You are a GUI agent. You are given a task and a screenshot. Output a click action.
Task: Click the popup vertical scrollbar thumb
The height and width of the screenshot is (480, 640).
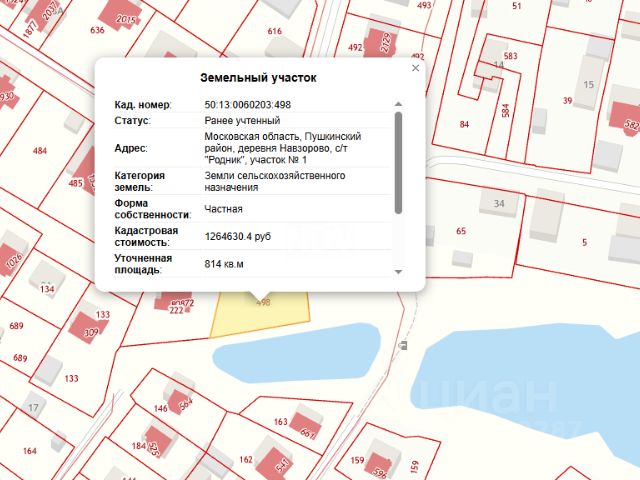[398, 163]
